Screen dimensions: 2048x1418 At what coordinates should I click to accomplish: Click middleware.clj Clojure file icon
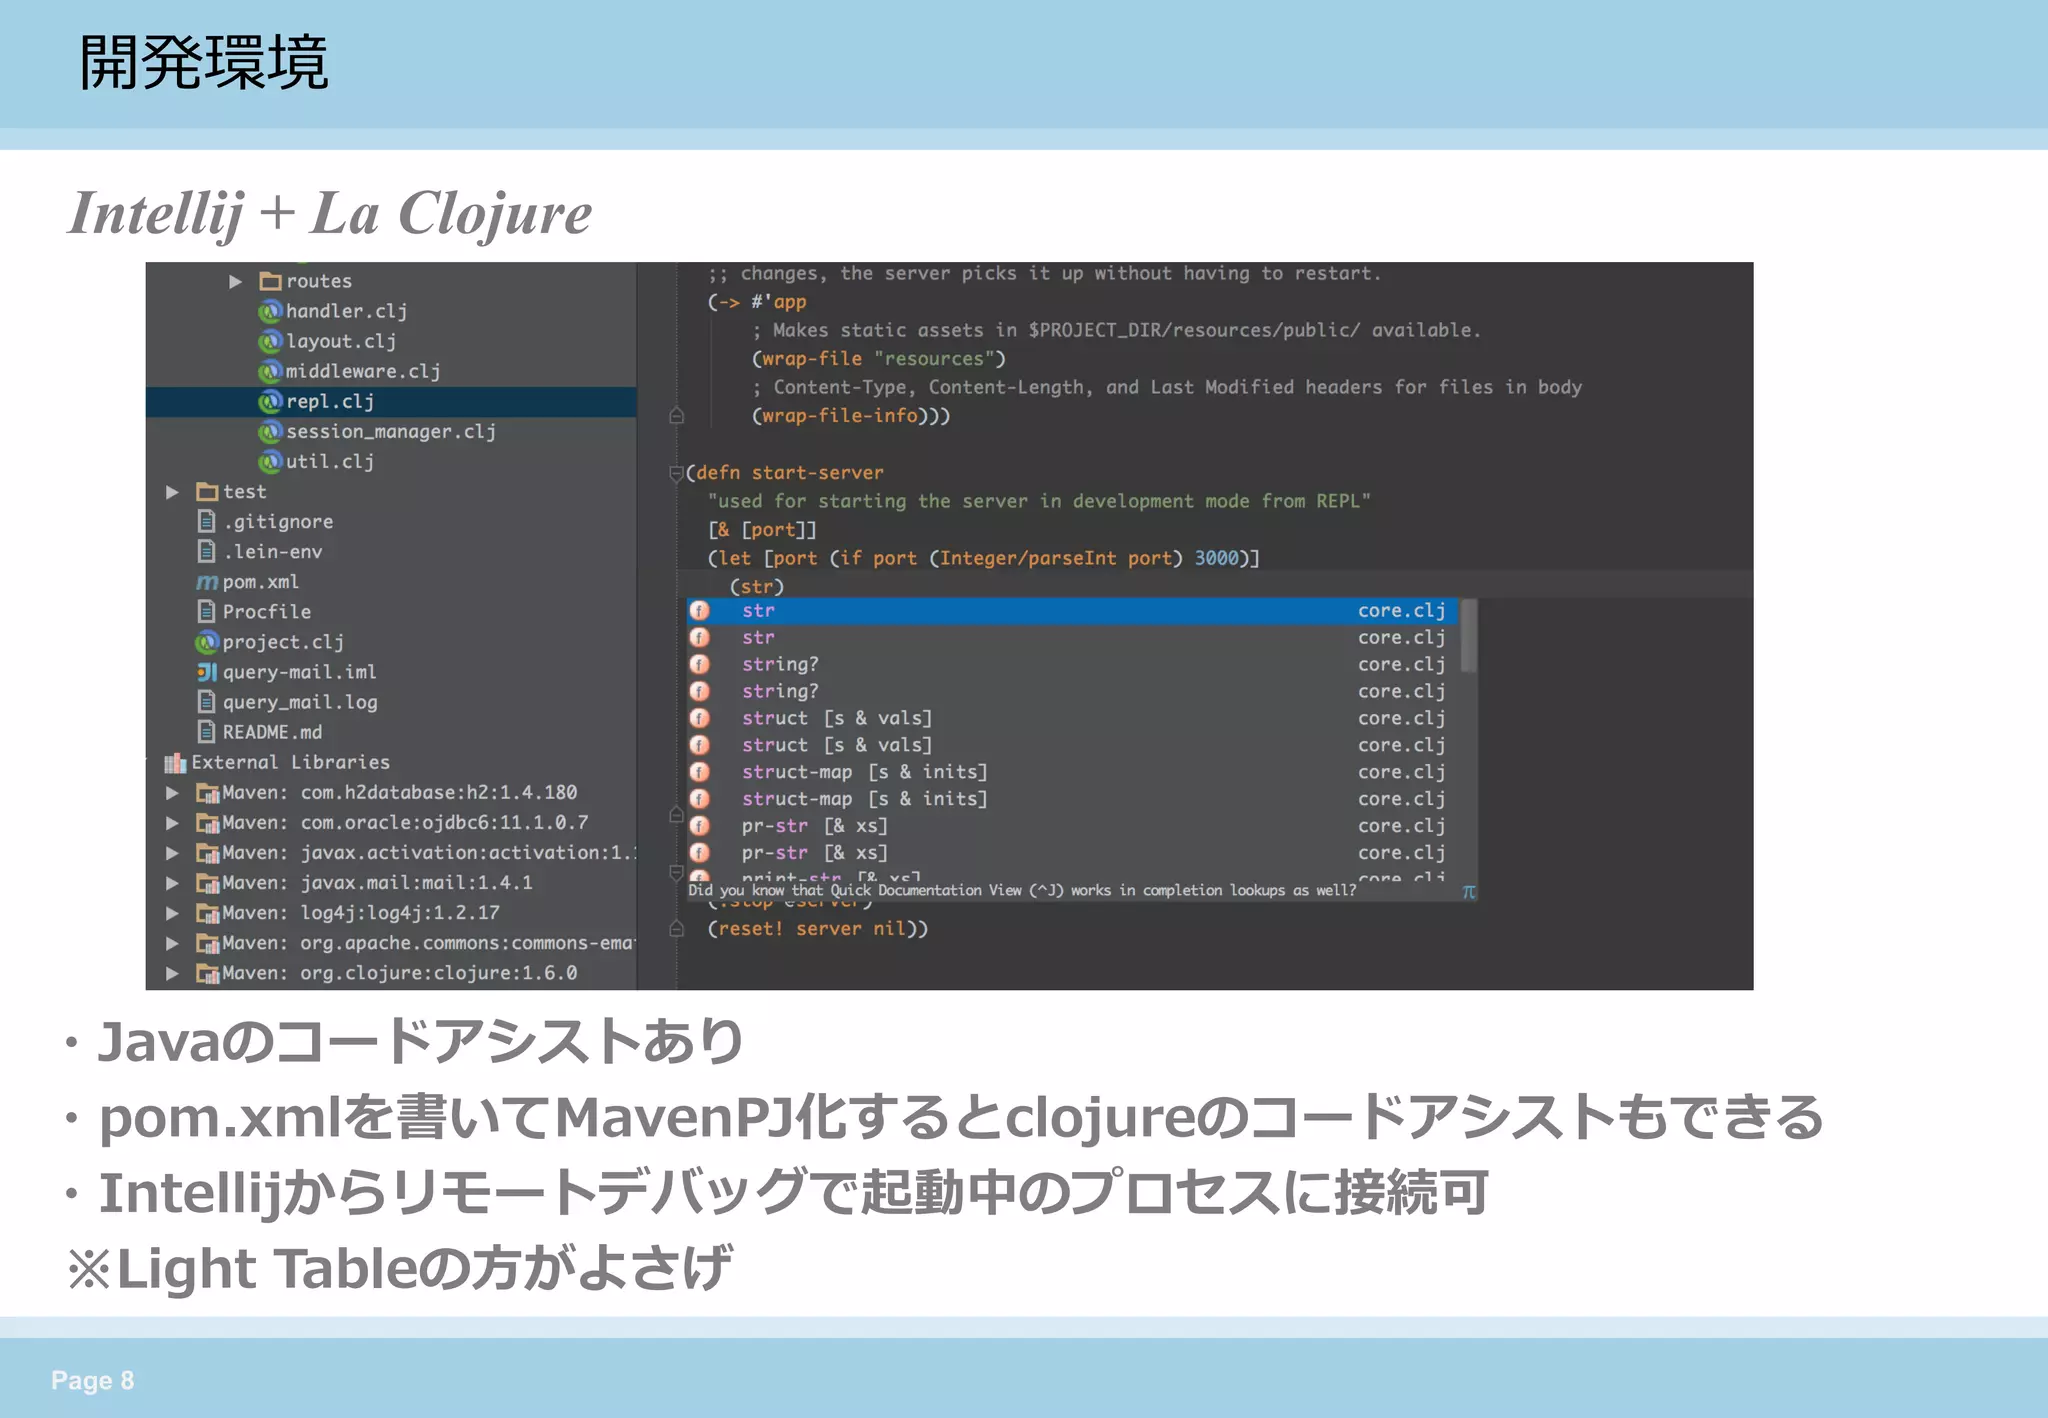270,371
